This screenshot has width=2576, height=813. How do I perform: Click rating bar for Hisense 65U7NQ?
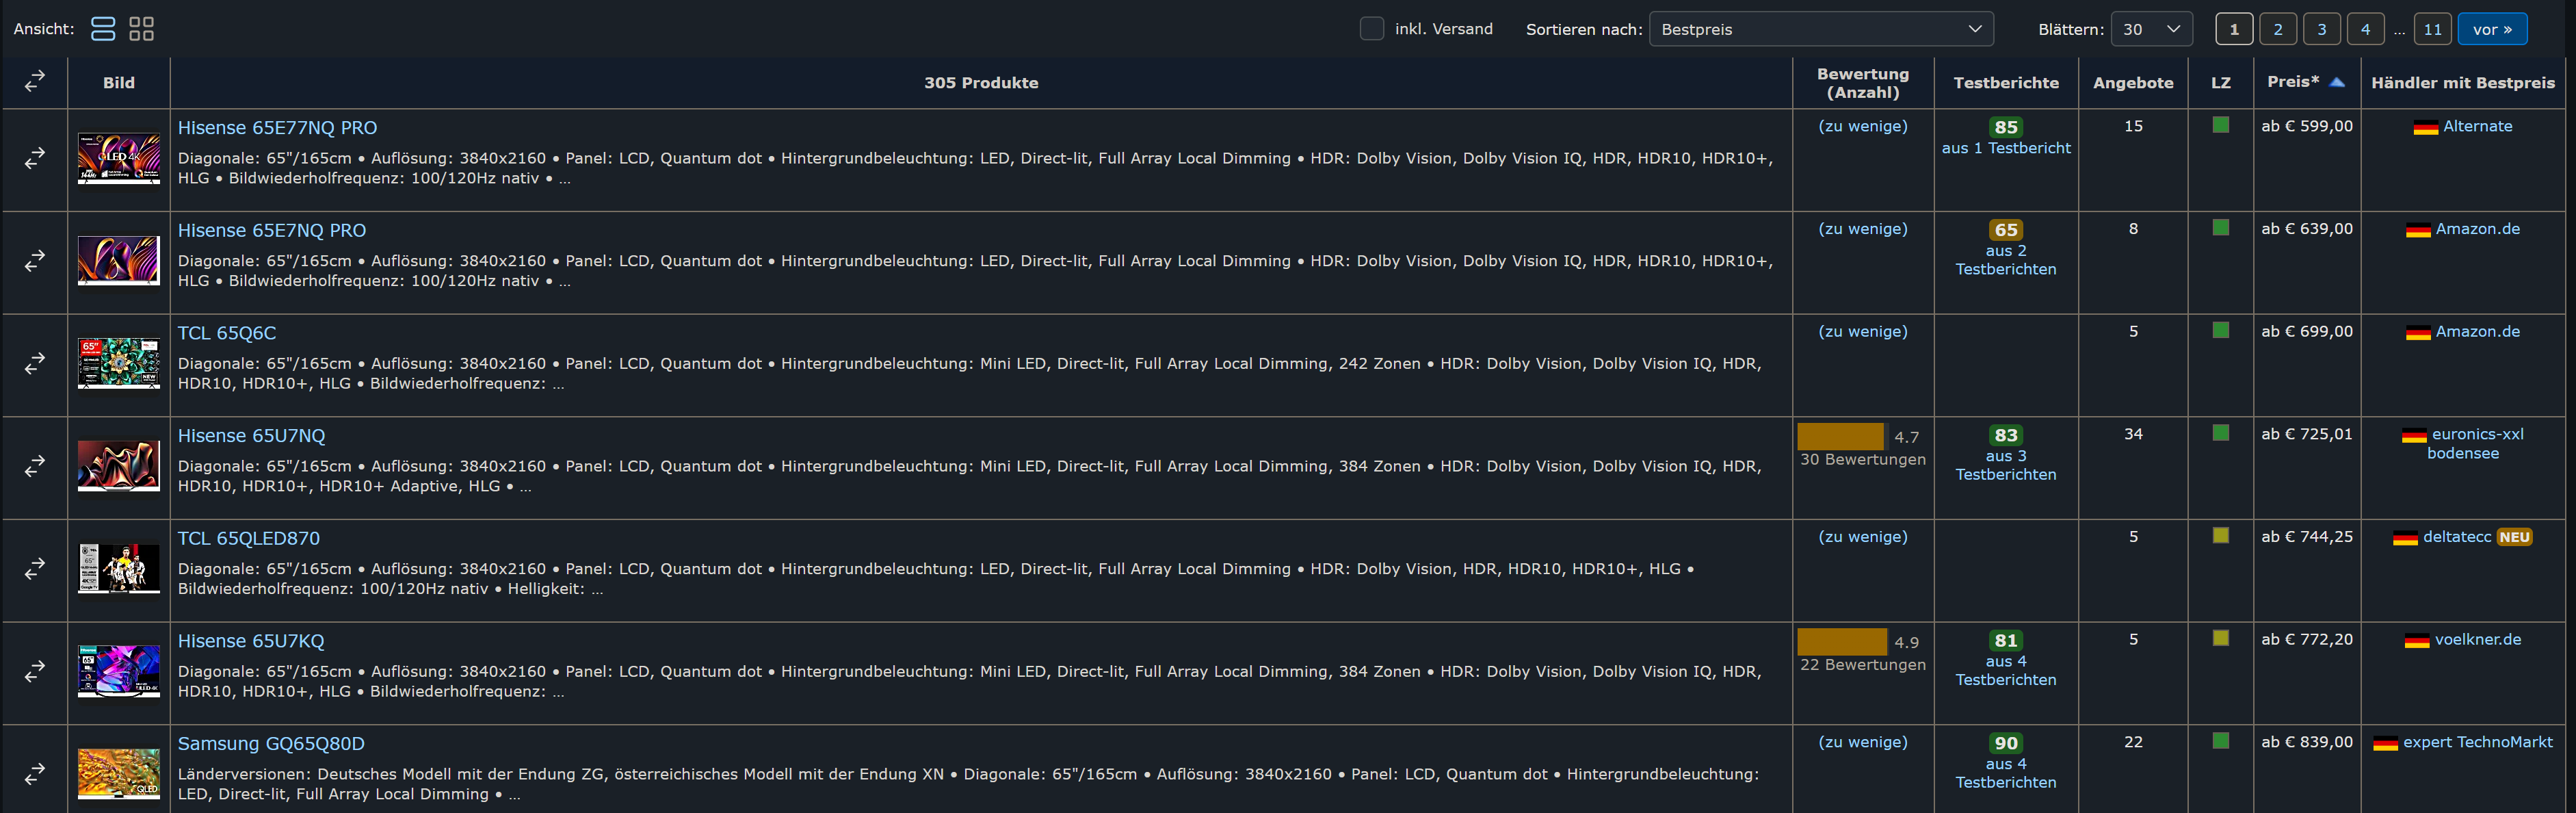(1840, 437)
